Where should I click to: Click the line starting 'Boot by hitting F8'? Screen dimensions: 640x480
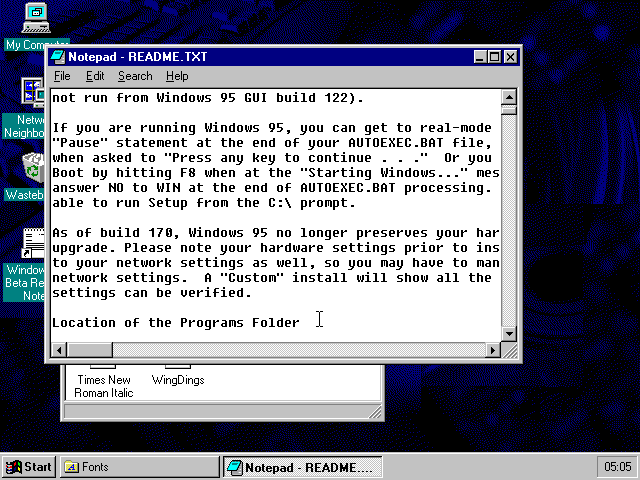click(276, 173)
